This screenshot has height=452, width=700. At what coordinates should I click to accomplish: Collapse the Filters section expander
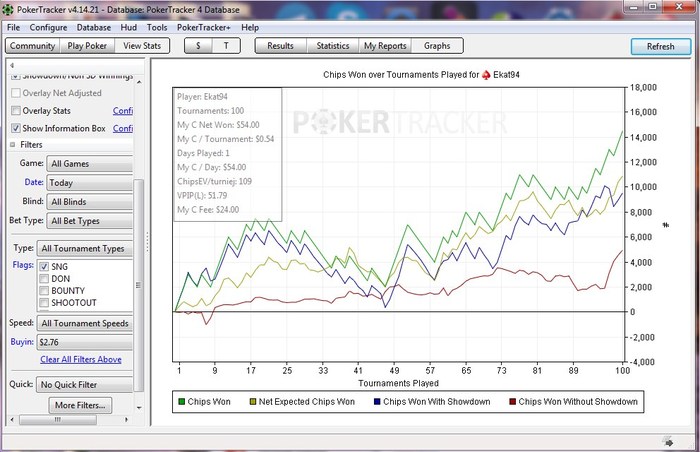coord(12,145)
